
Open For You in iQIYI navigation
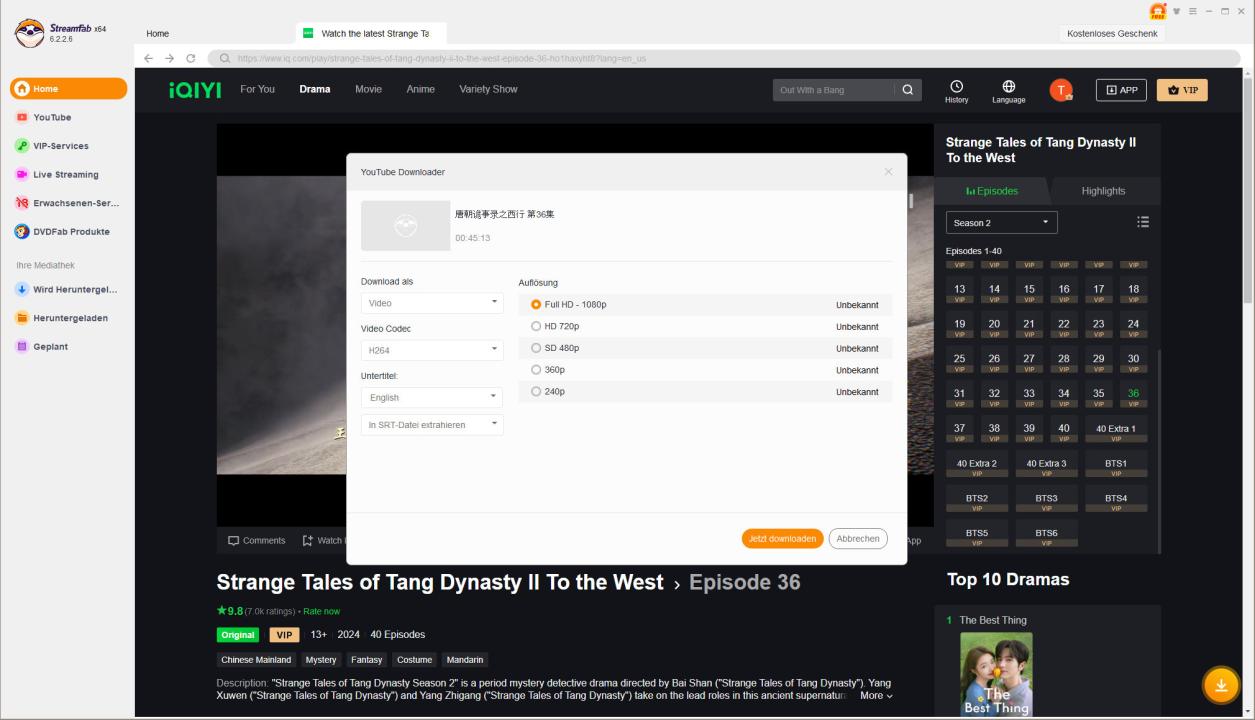click(258, 89)
